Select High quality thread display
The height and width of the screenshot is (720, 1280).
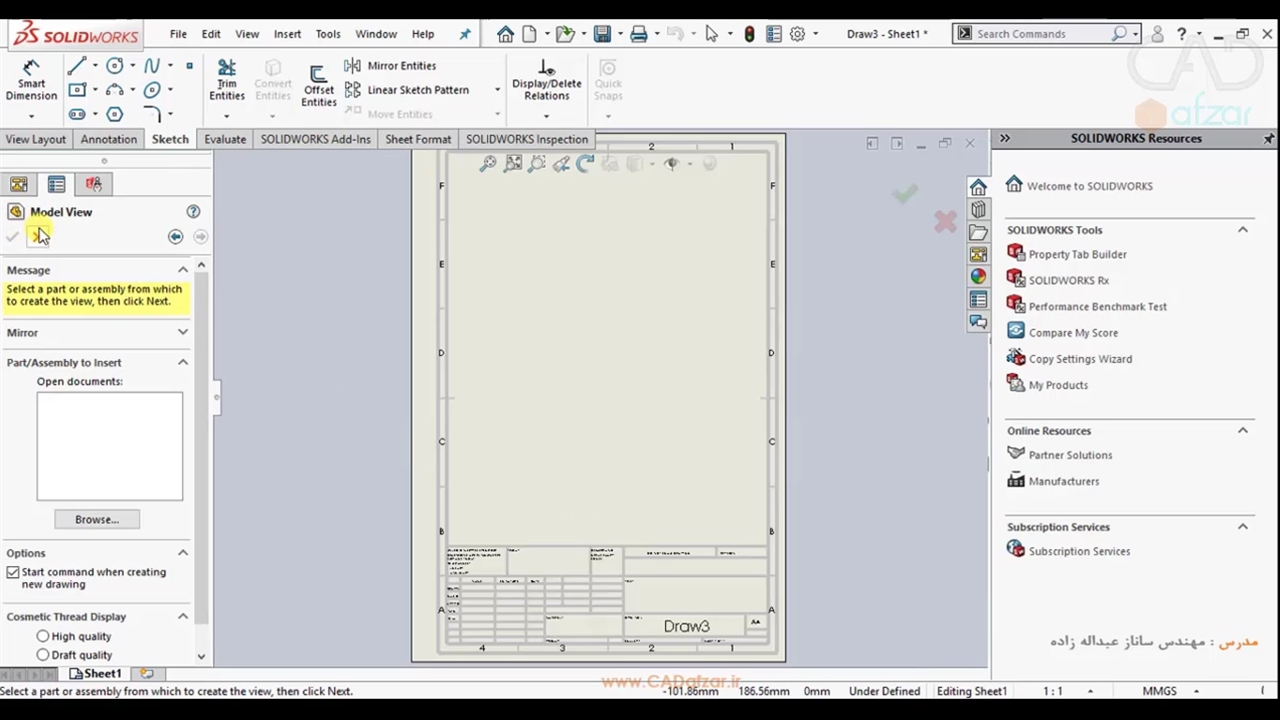coord(43,637)
